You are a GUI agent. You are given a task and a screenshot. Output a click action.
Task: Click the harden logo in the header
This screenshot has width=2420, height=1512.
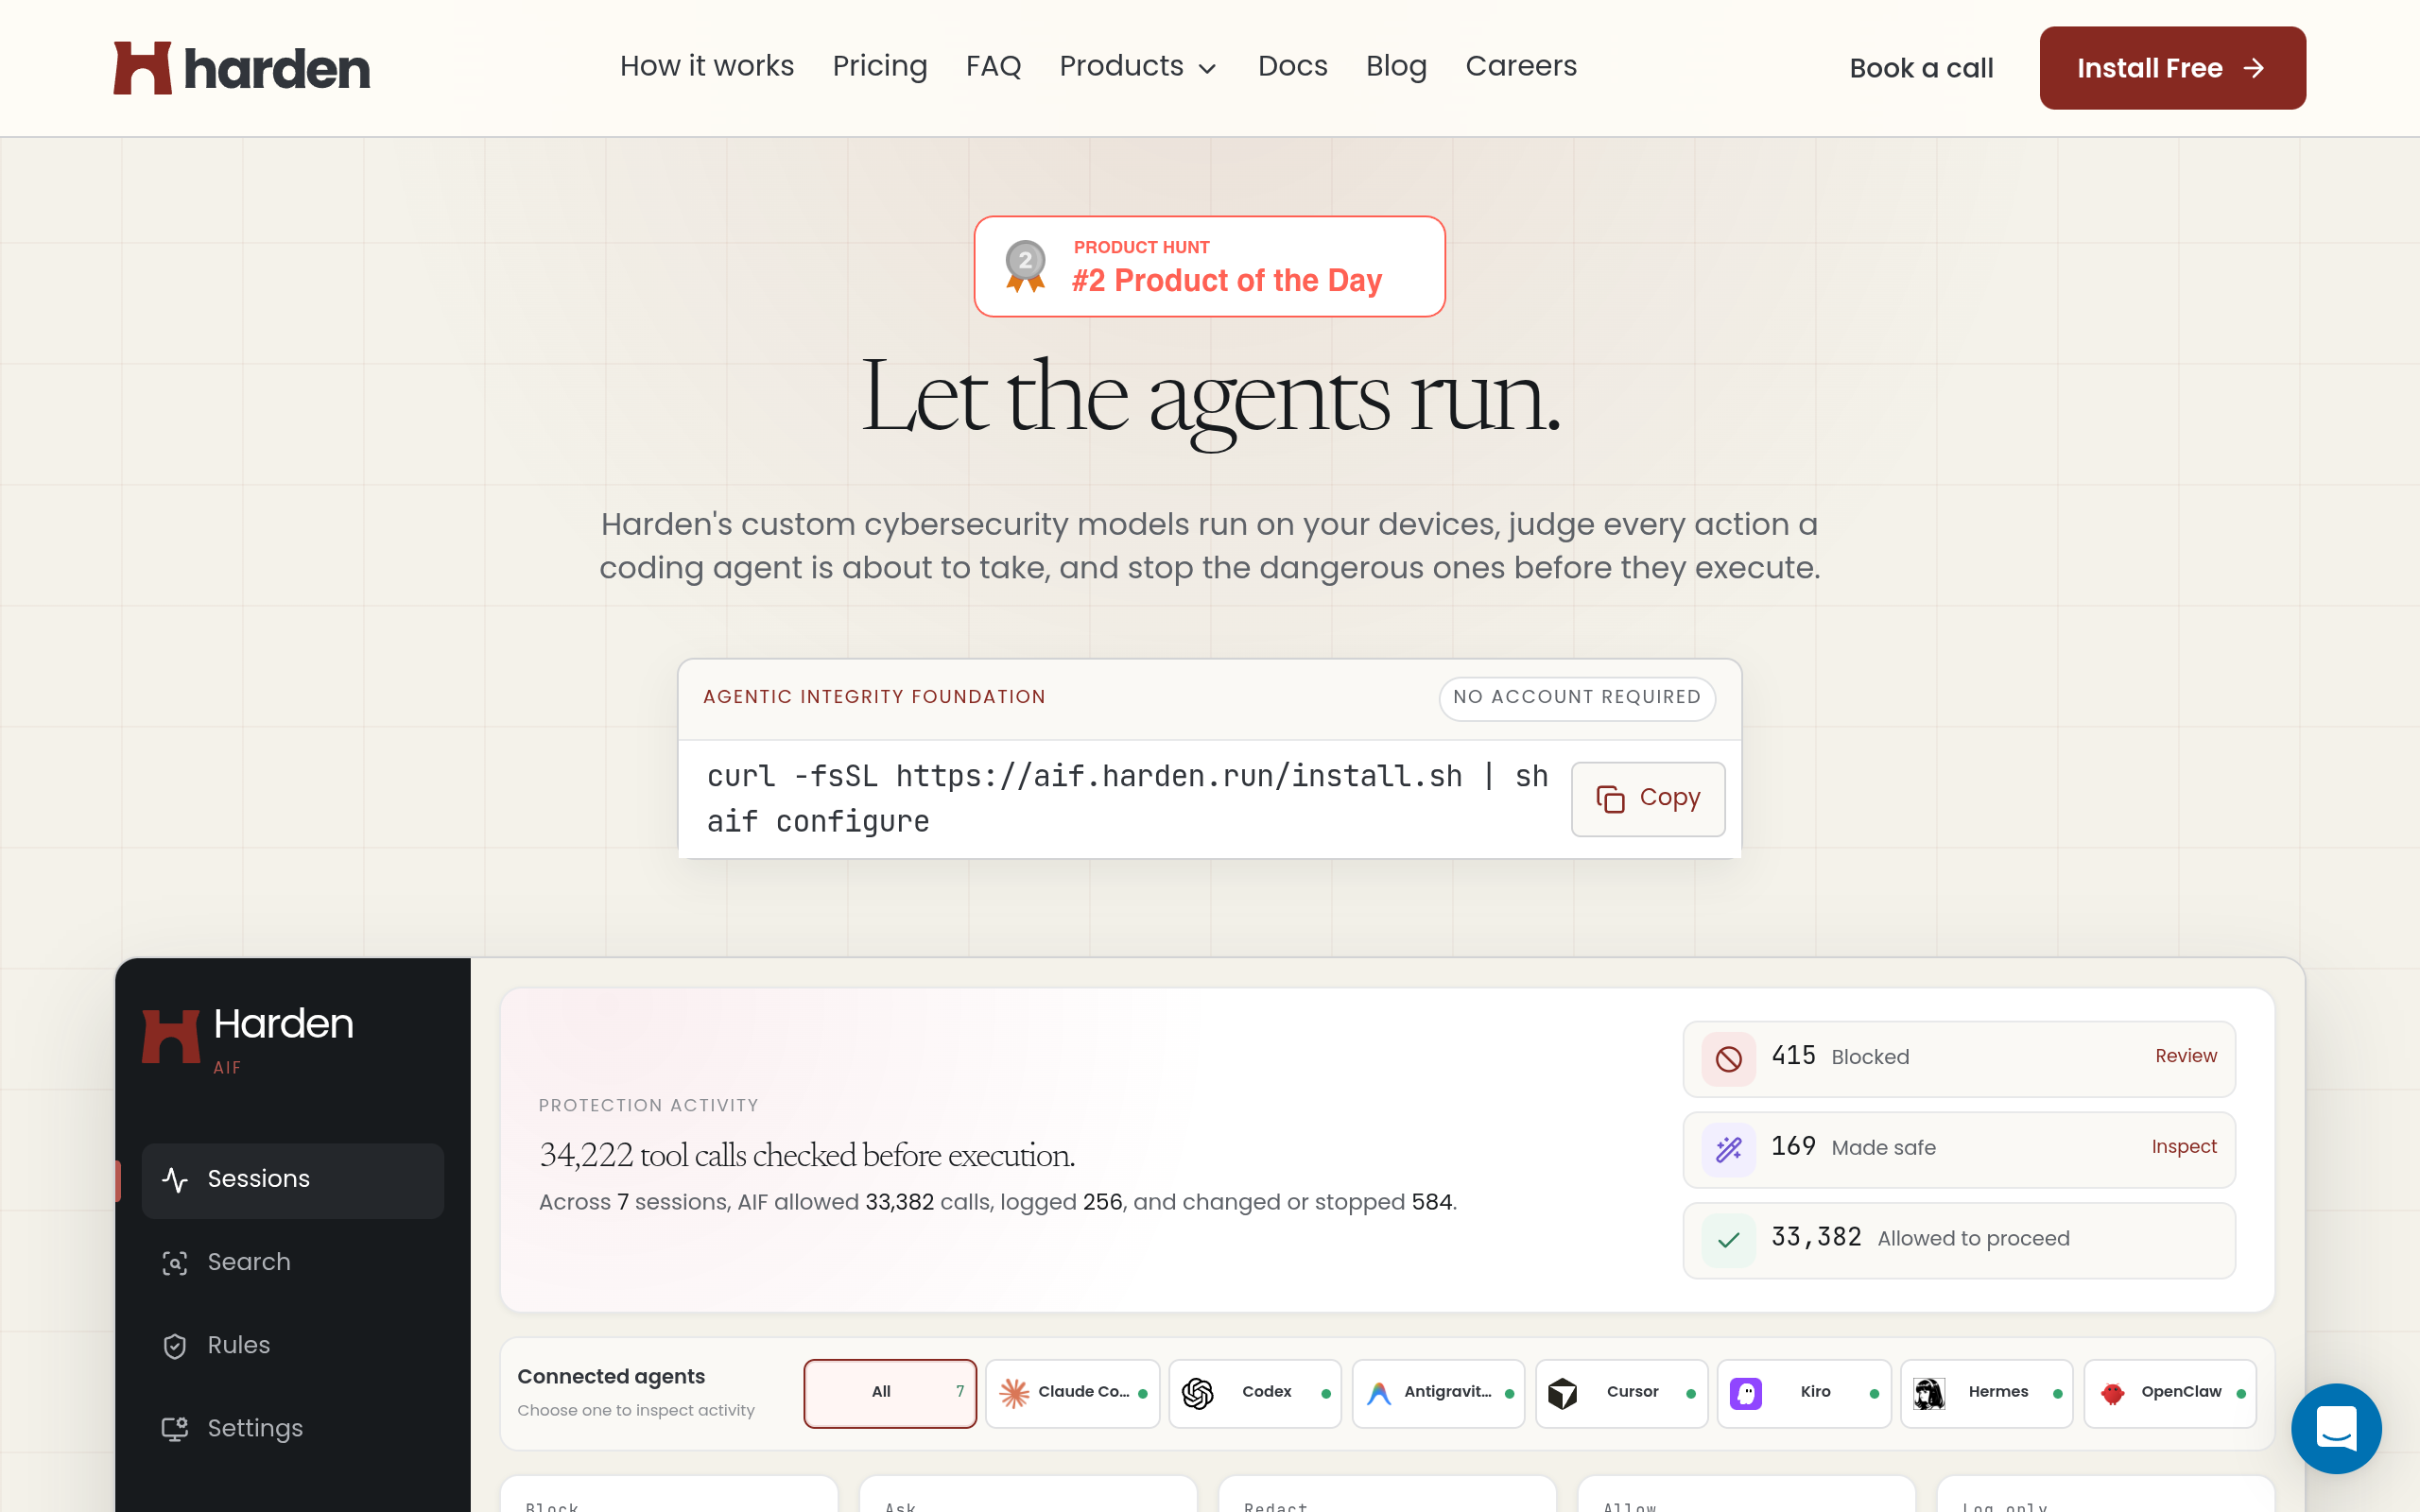[x=242, y=68]
